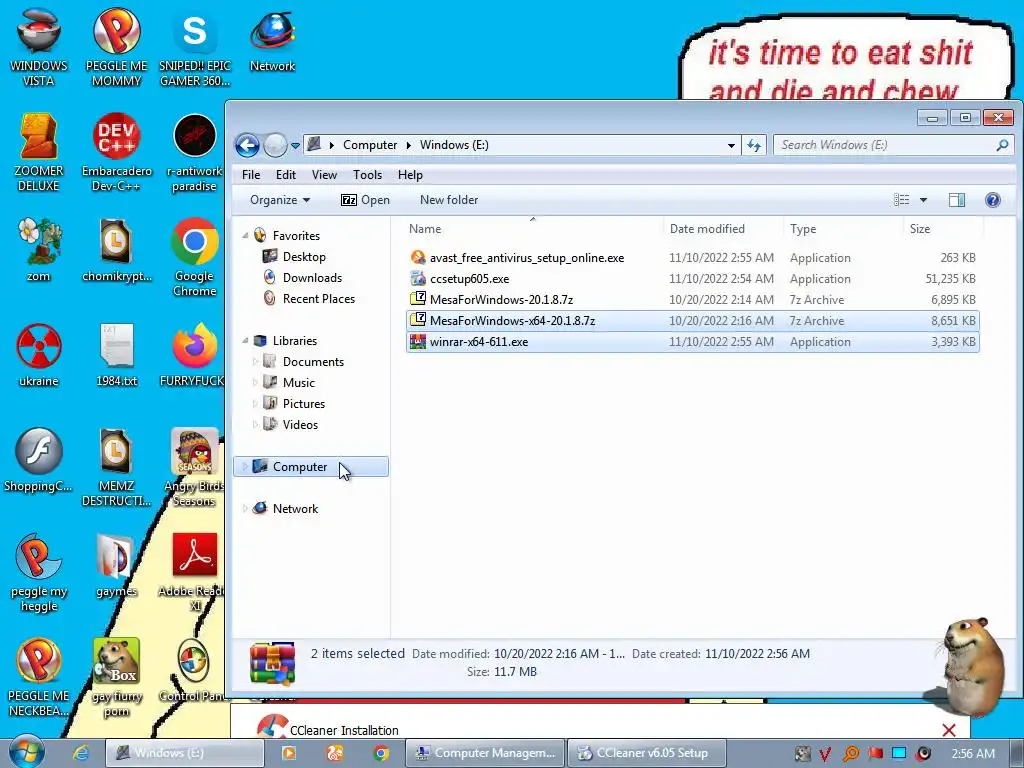Toggle the preview pane button
This screenshot has height=768, width=1024.
click(x=957, y=200)
